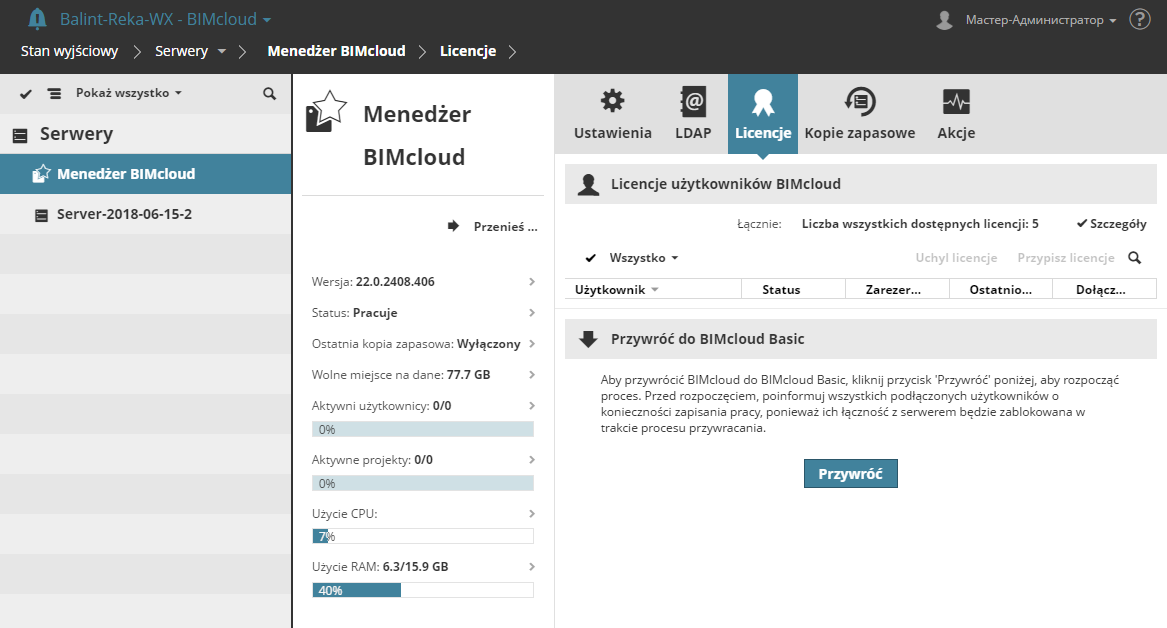The image size is (1167, 628).
Task: Click Uchyl licencje link
Action: pos(956,258)
